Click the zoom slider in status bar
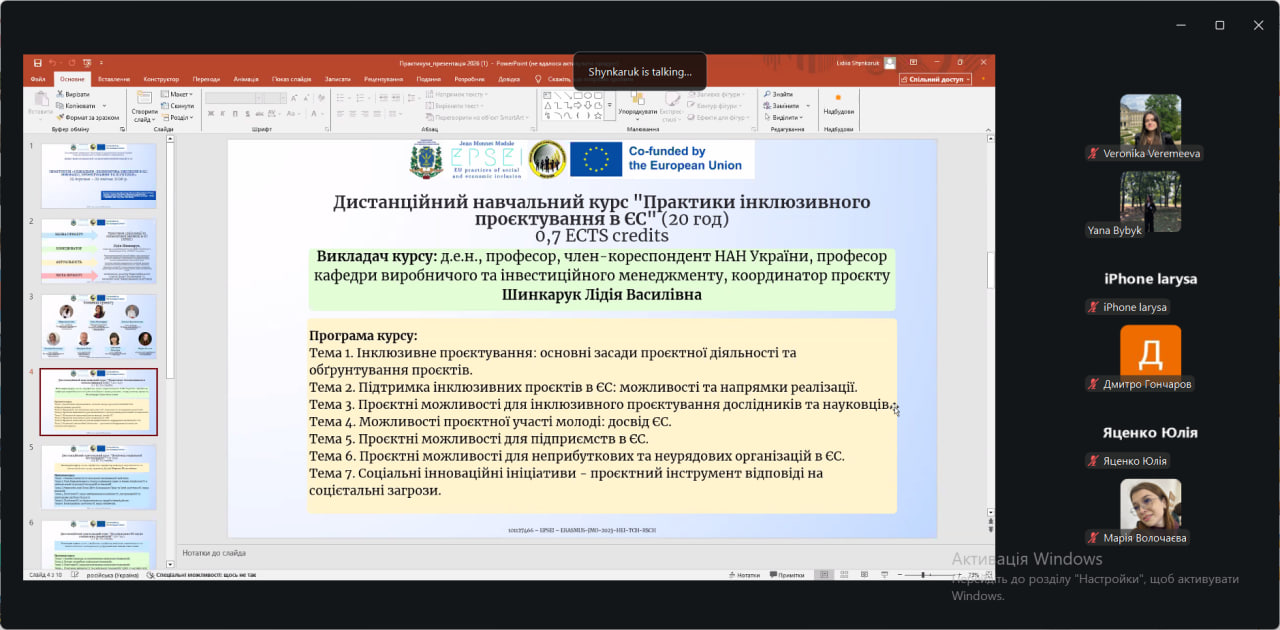1280x630 pixels. pyautogui.click(x=923, y=575)
